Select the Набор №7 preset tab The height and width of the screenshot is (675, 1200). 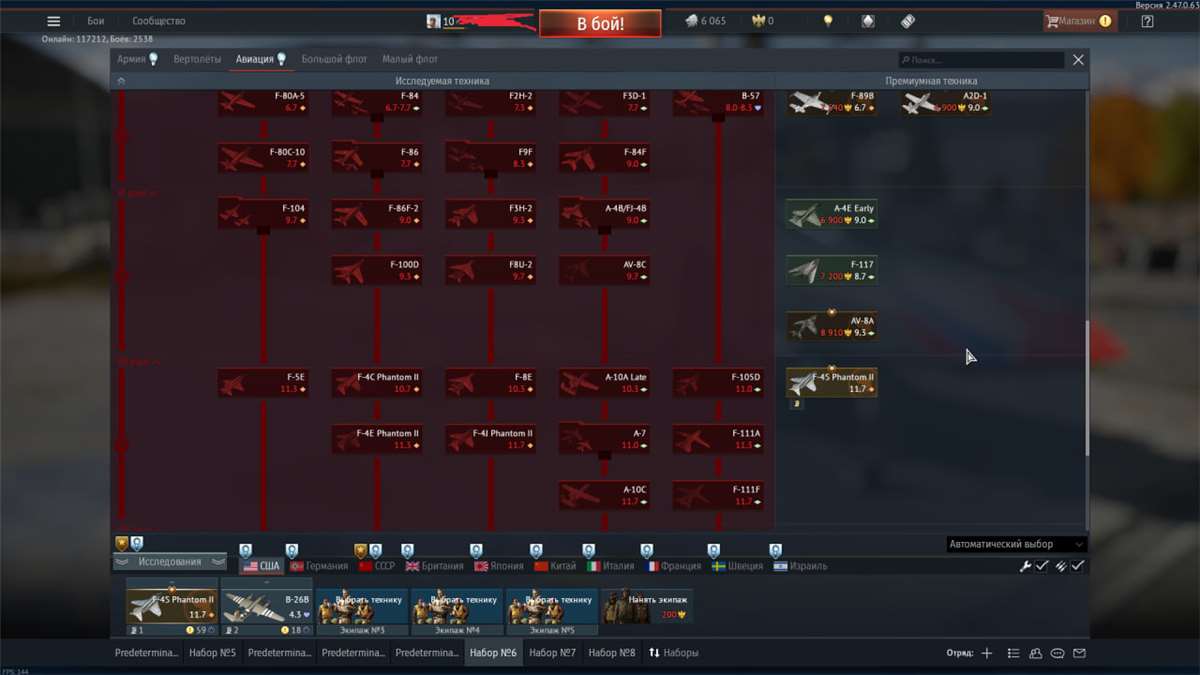[552, 653]
